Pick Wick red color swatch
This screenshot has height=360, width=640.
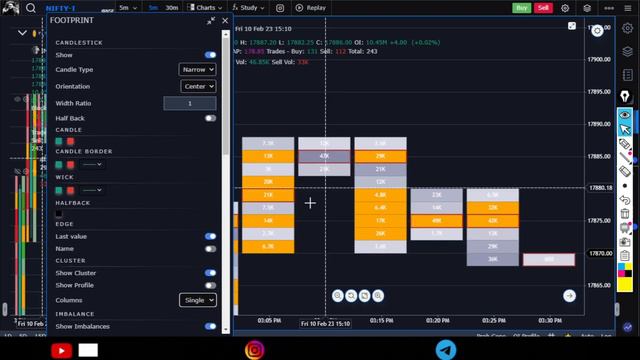coord(71,190)
